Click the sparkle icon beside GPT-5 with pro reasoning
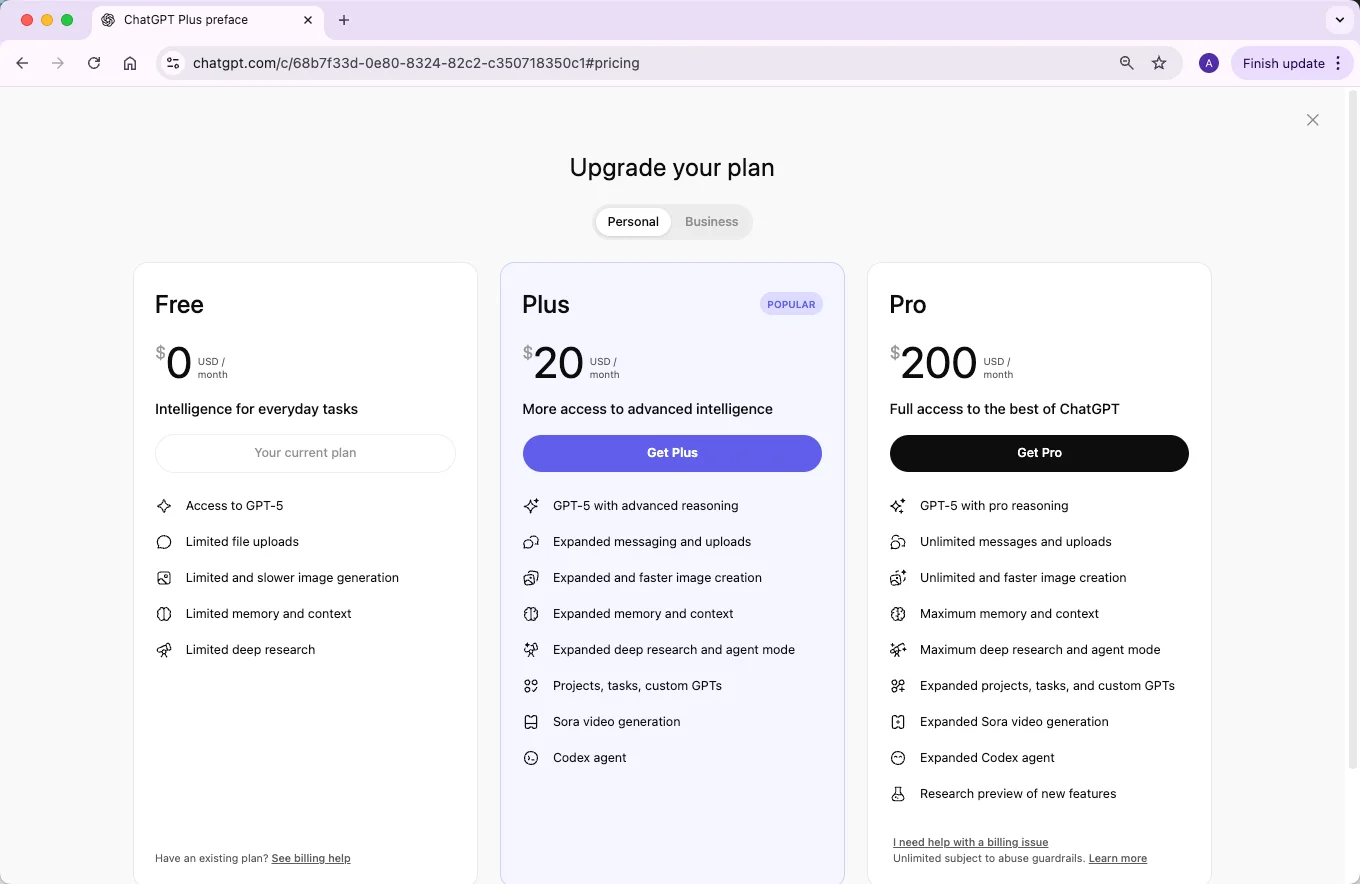Image resolution: width=1360 pixels, height=884 pixels. (x=898, y=506)
